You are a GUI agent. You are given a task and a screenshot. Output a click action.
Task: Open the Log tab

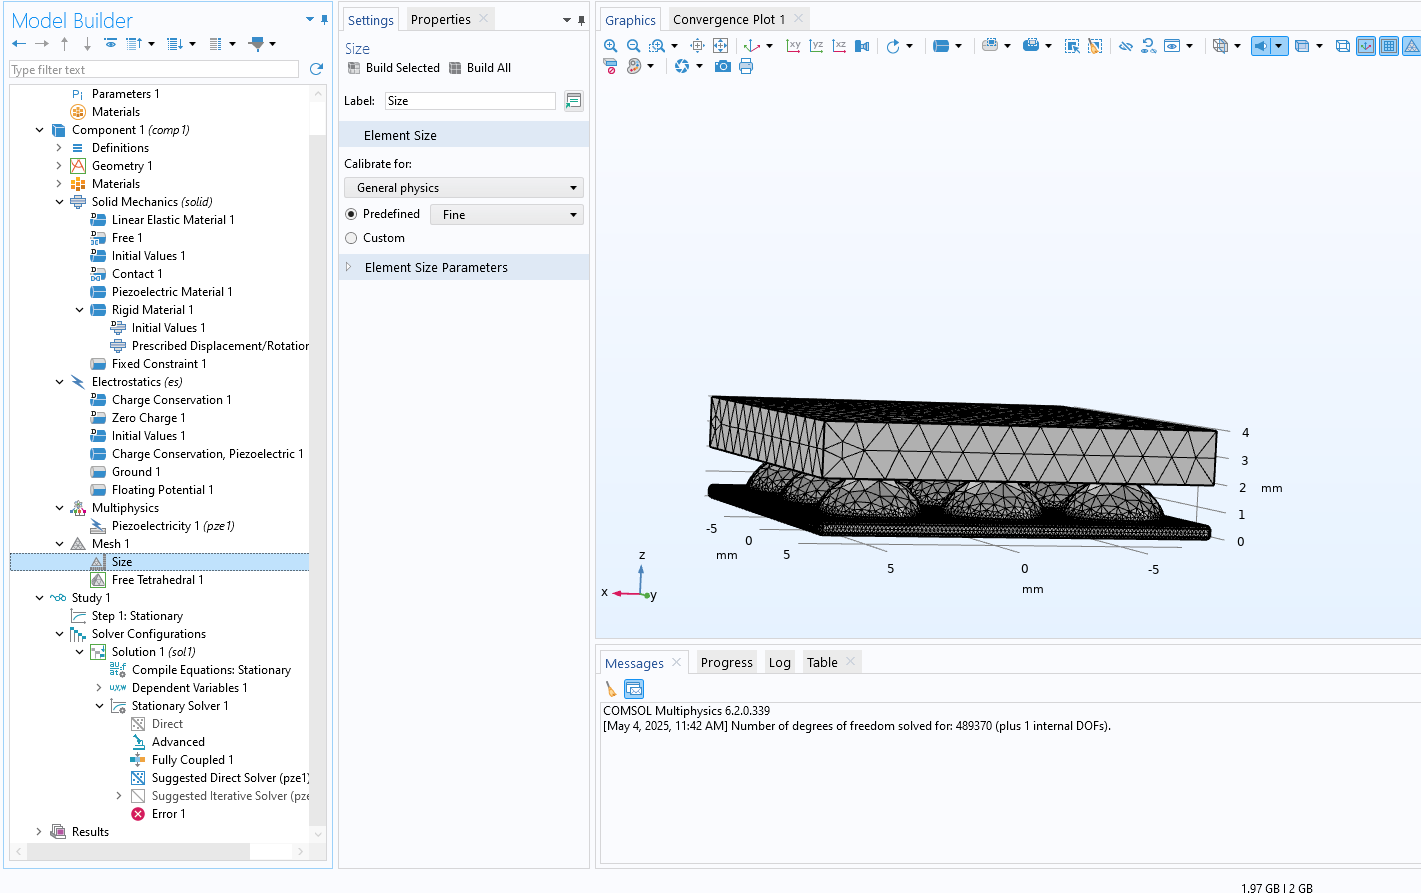coord(779,663)
